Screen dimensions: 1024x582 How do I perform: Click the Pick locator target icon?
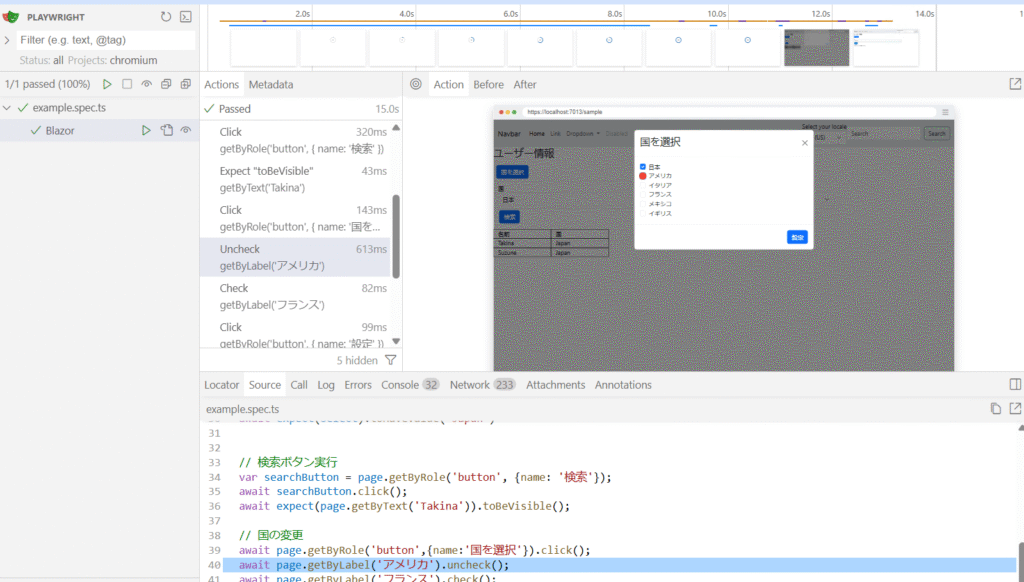[416, 85]
